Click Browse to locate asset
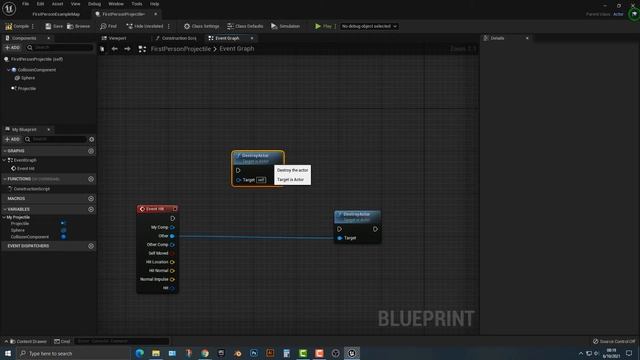640x360 pixels. click(x=78, y=26)
